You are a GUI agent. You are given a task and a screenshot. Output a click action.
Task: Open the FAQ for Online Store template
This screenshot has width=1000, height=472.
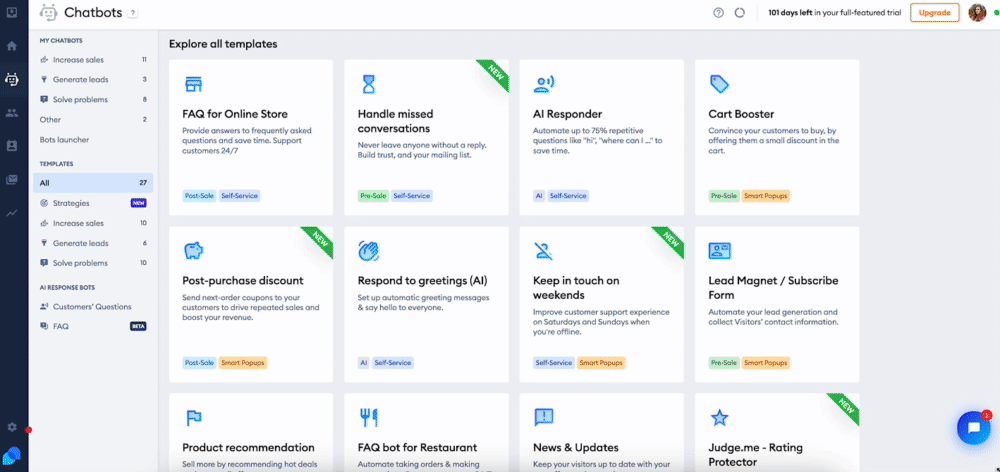251,138
